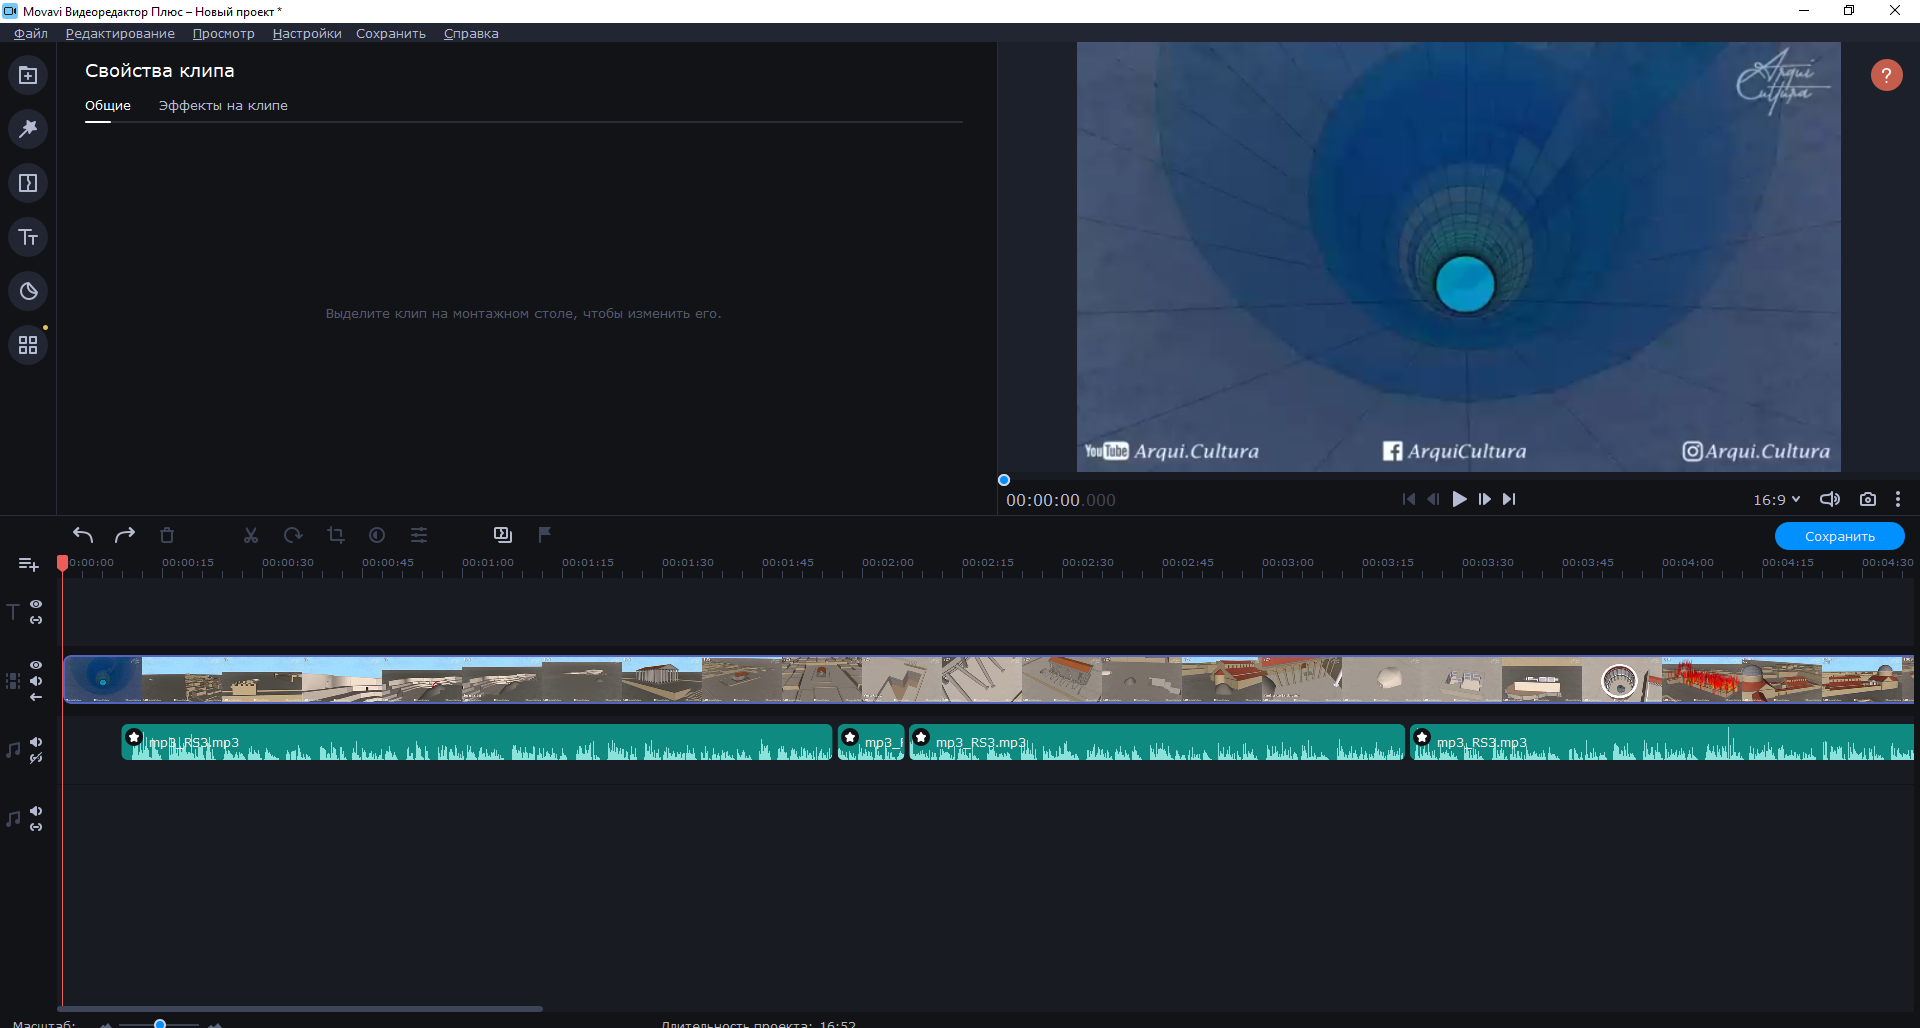Open the transitions panel icon
The width and height of the screenshot is (1920, 1028).
(28, 183)
